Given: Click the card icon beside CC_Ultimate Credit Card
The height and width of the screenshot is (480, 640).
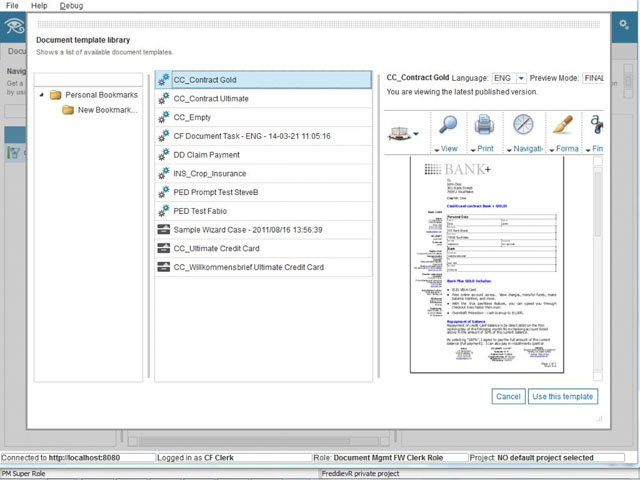Looking at the screenshot, I should coord(164,249).
